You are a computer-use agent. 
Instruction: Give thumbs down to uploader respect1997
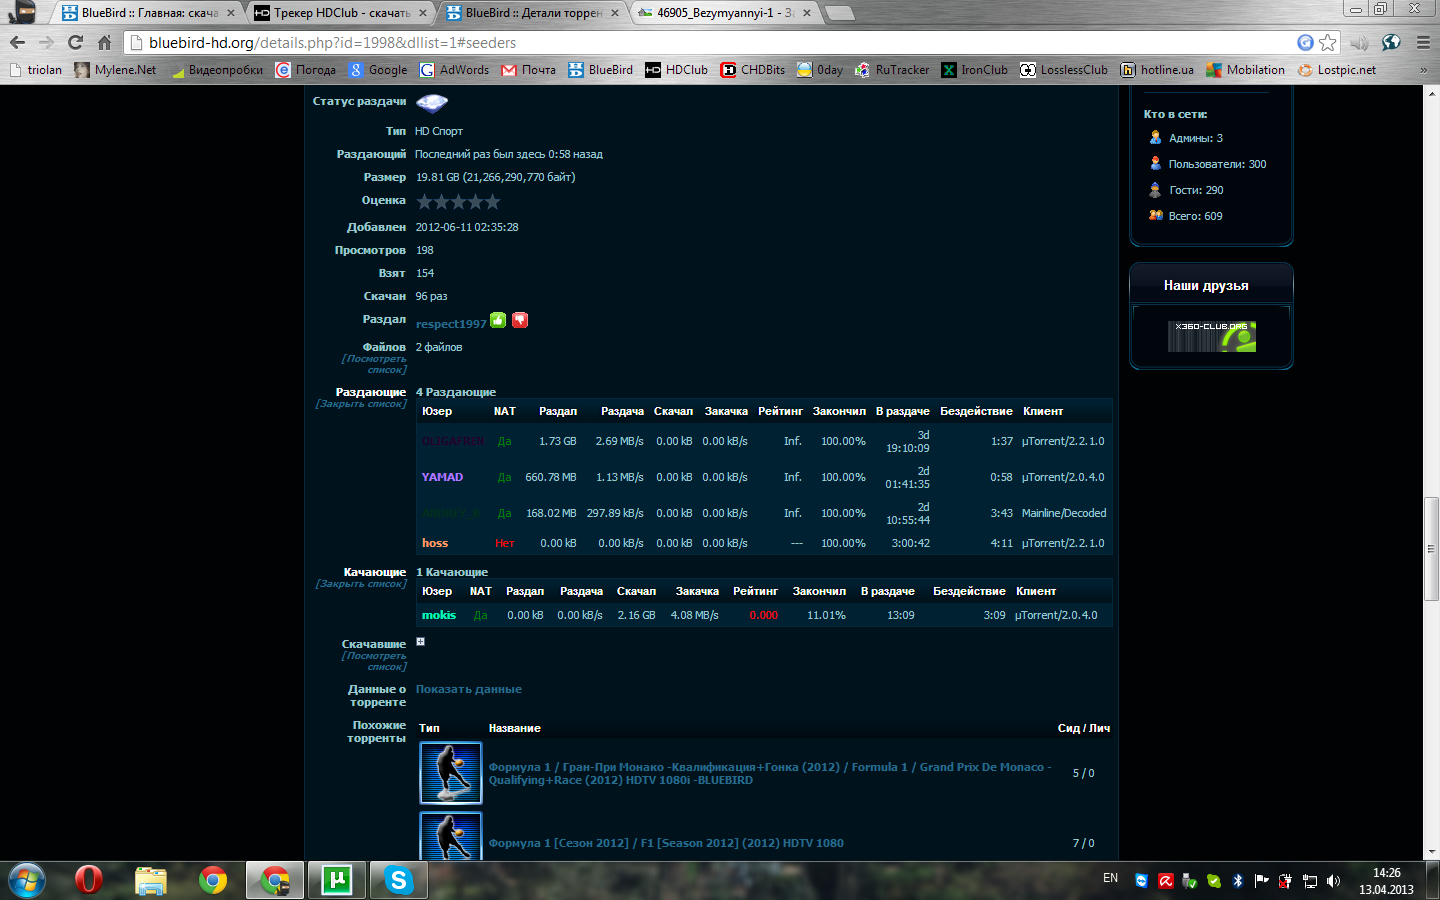click(520, 320)
